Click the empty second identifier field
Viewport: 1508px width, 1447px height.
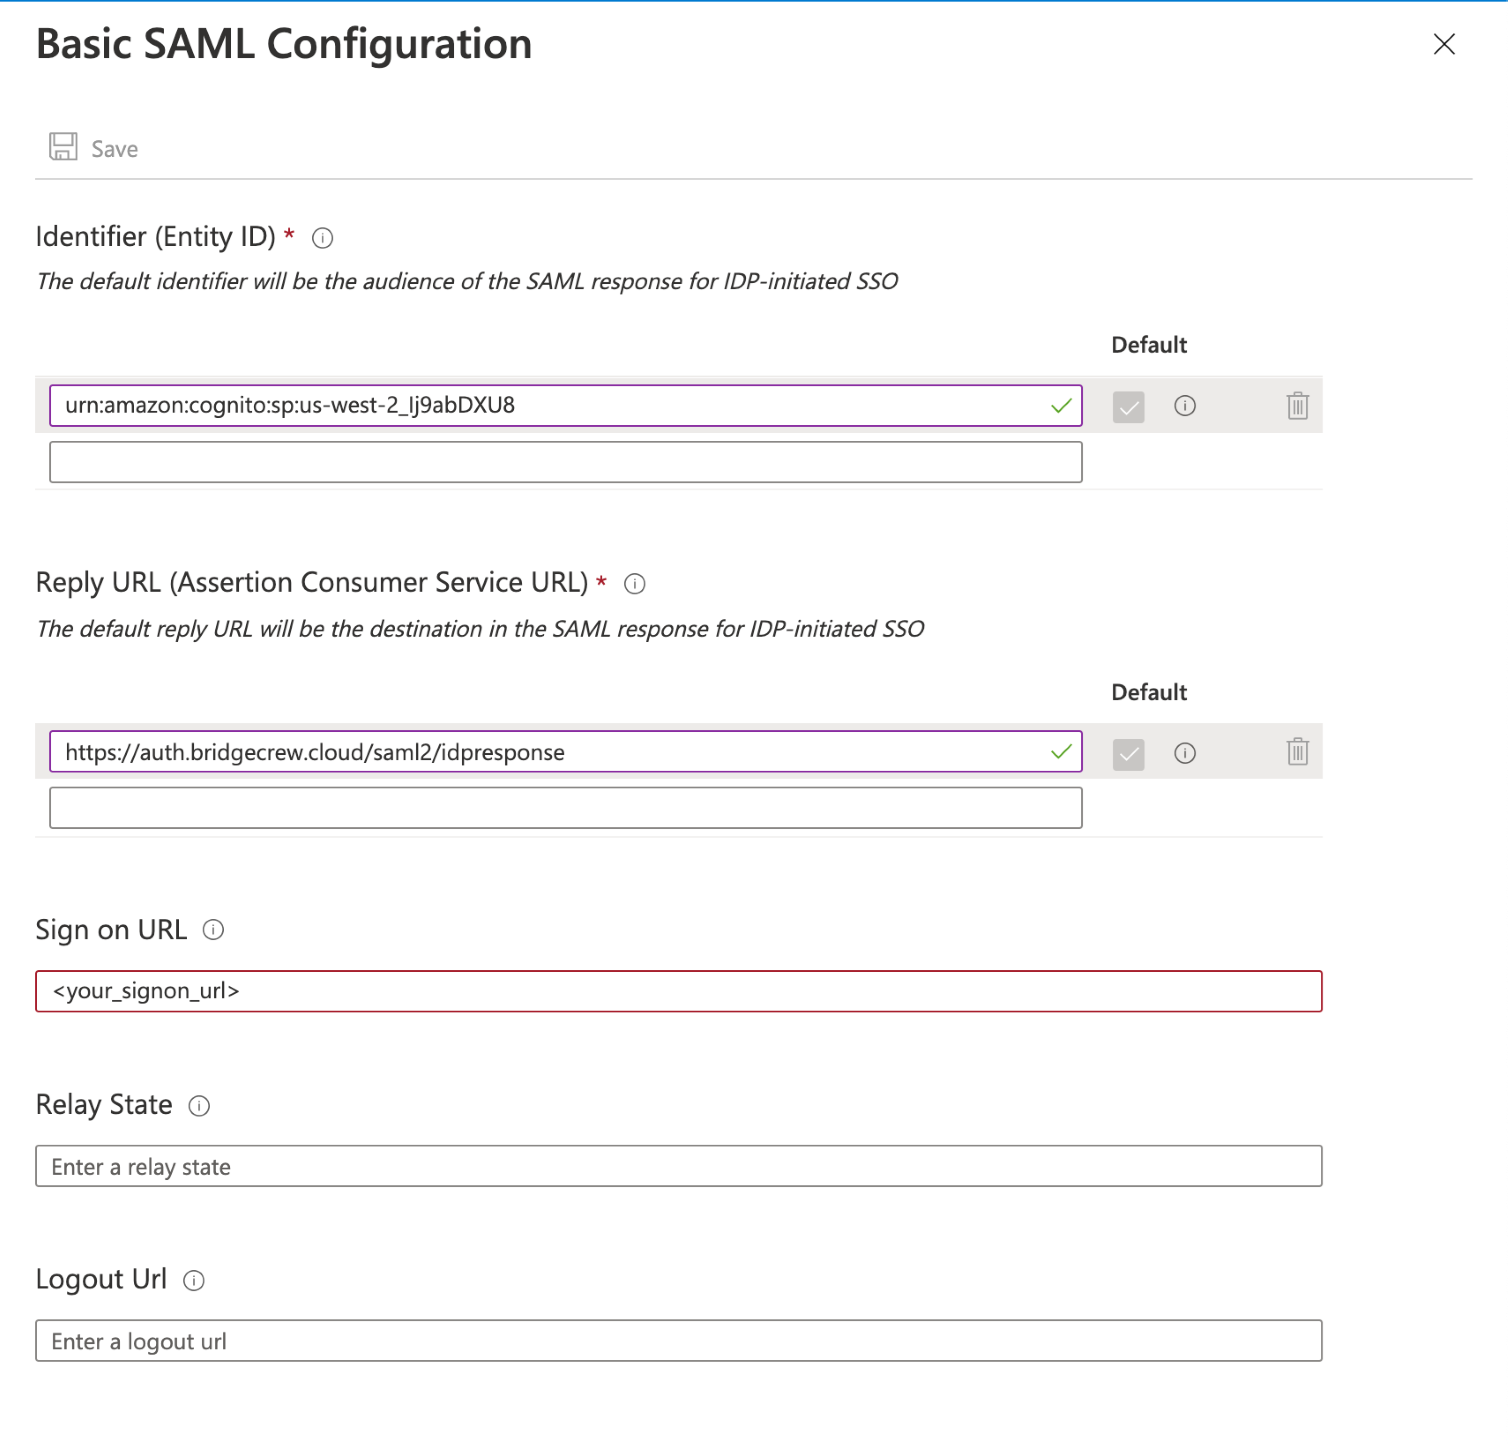tap(565, 462)
